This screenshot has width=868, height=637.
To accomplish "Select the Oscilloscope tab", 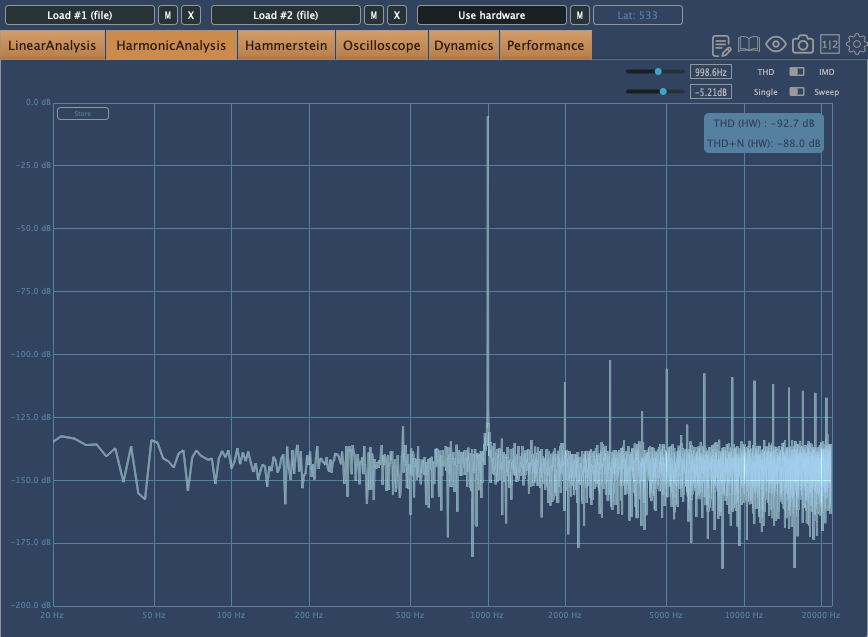I will (x=381, y=45).
